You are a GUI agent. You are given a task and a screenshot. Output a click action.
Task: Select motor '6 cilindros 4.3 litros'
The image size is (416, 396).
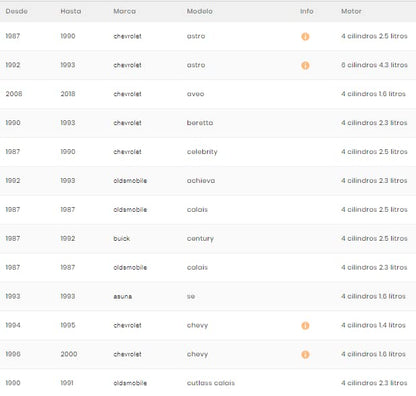point(374,65)
